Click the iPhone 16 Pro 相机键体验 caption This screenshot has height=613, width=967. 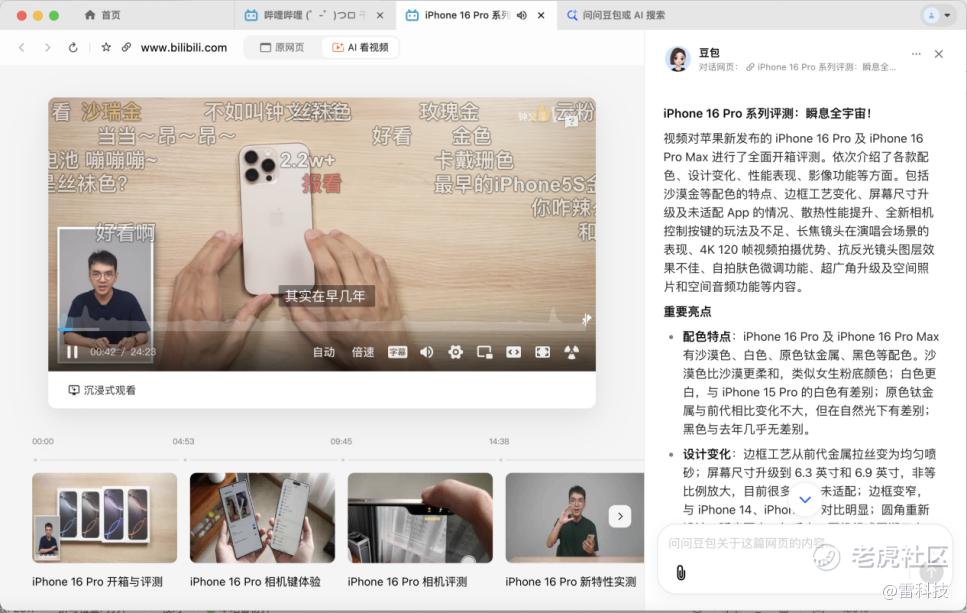255,582
